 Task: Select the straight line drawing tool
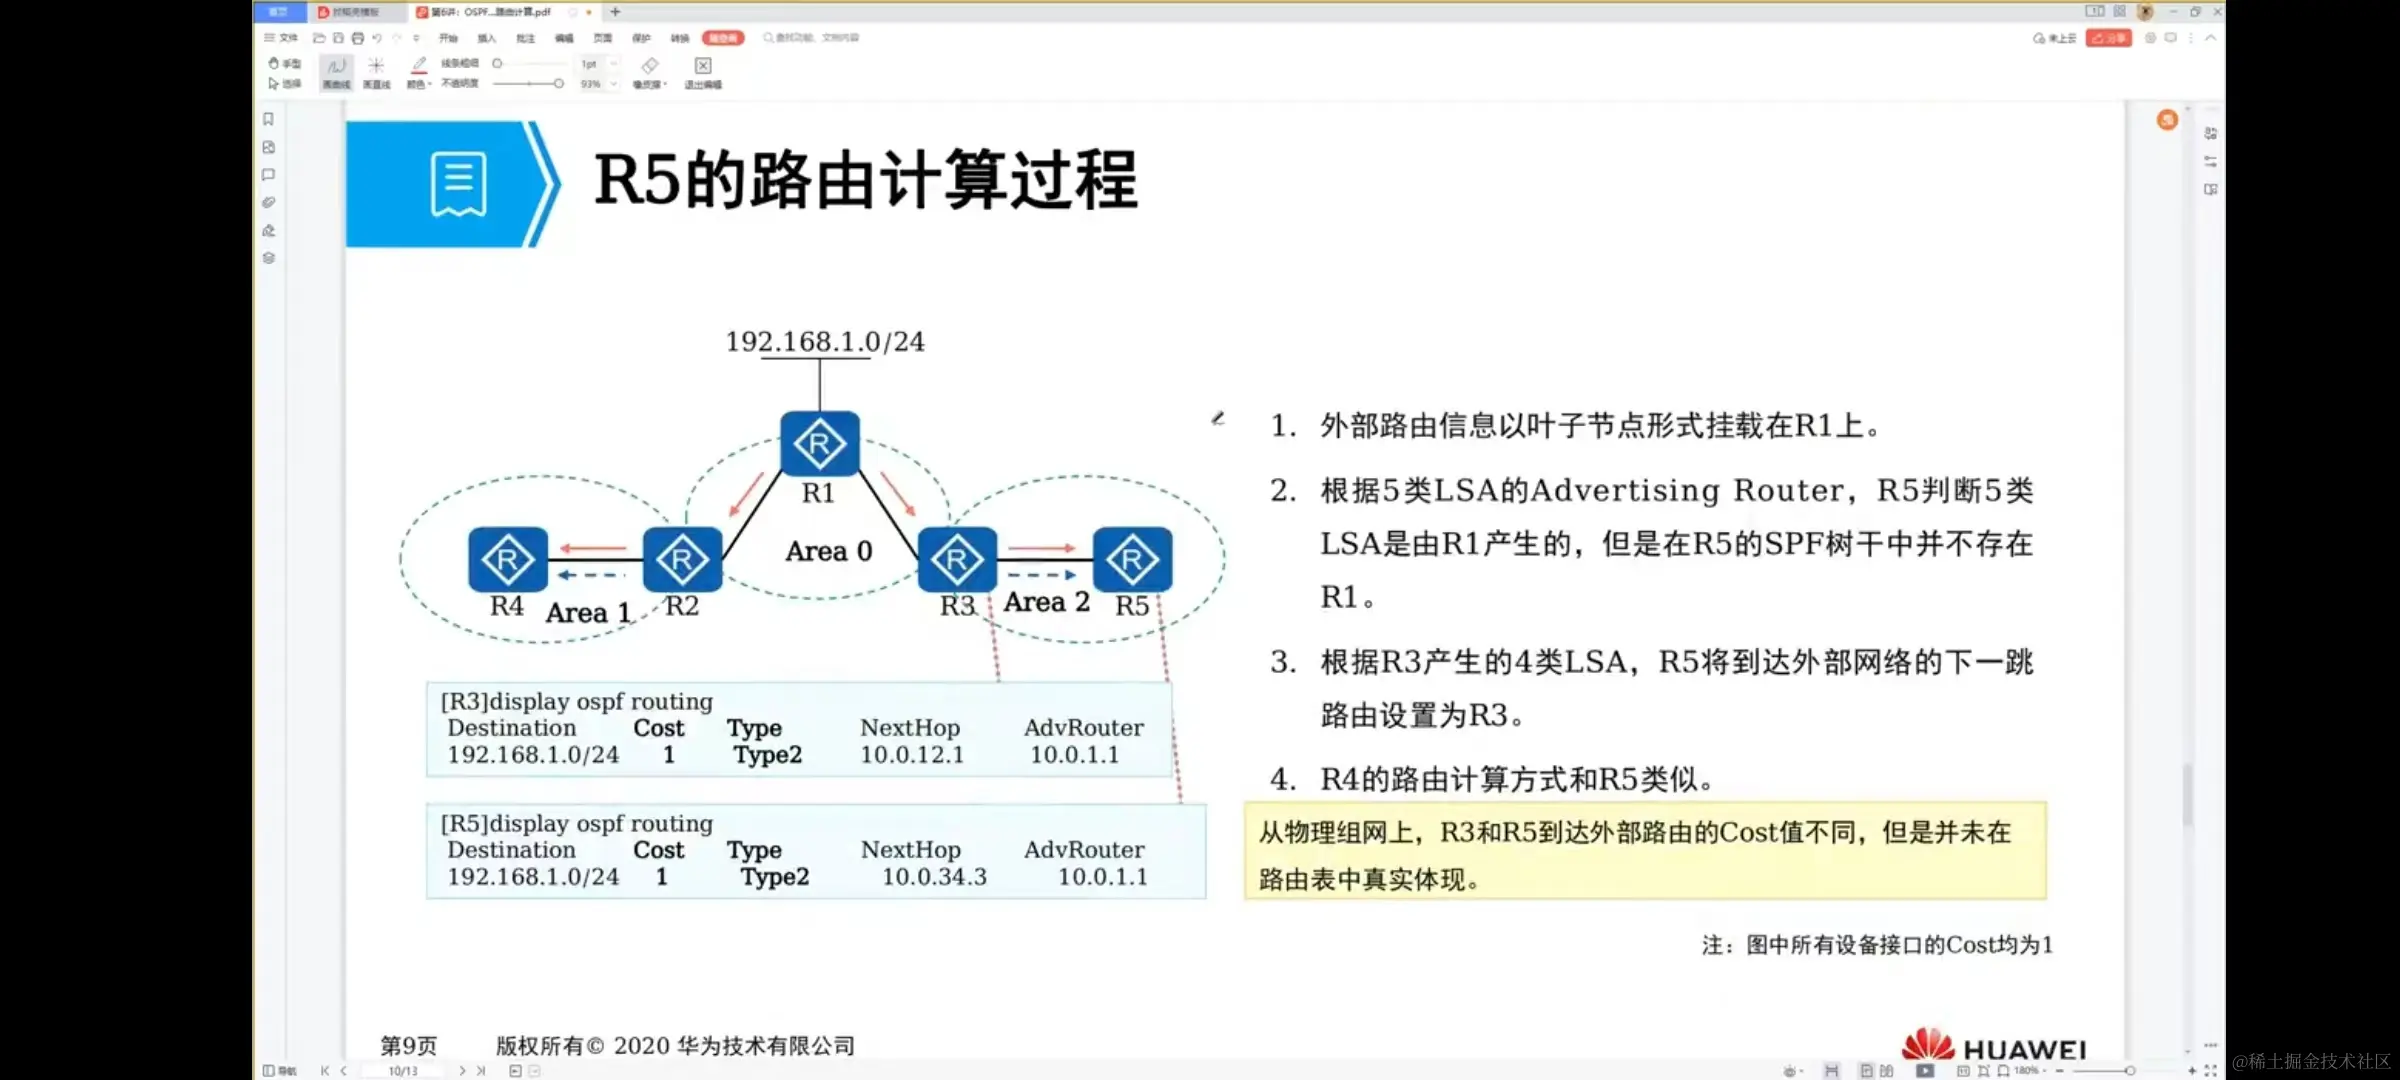click(376, 71)
